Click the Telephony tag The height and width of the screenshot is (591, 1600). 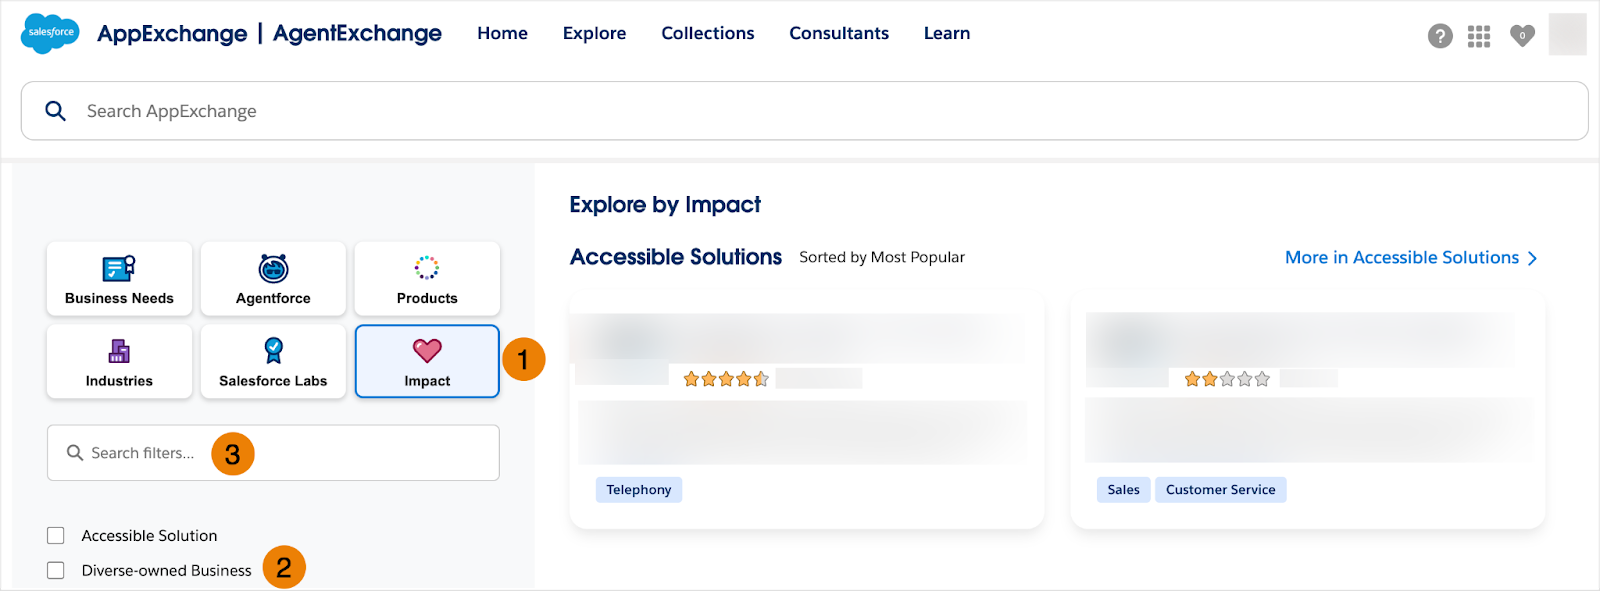639,490
